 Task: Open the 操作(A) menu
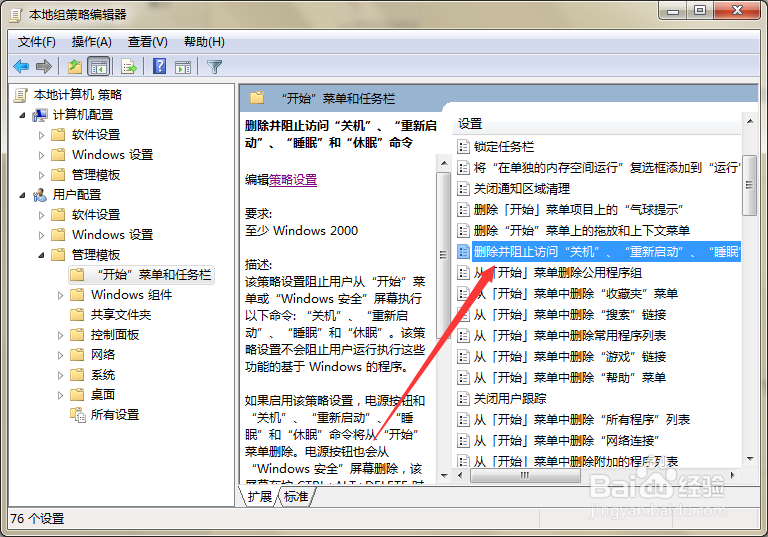[x=92, y=42]
